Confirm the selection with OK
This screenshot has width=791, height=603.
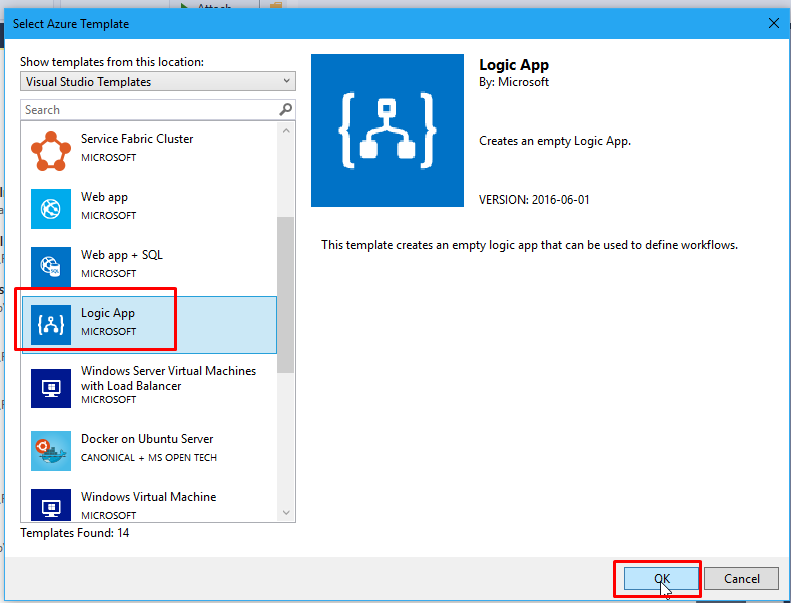click(x=661, y=578)
